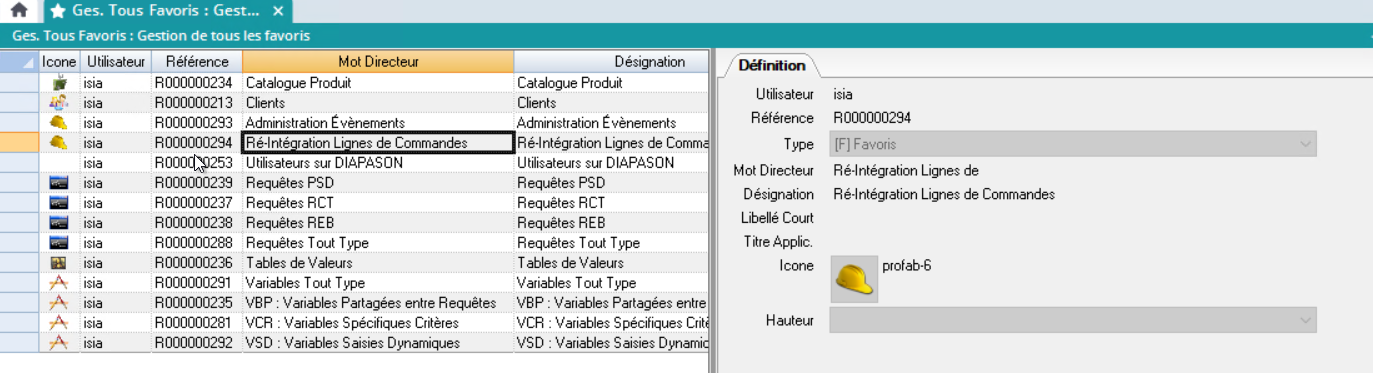Select Requêtes PSD in Mot Directeur column
This screenshot has height=373, width=1373.
tap(378, 183)
